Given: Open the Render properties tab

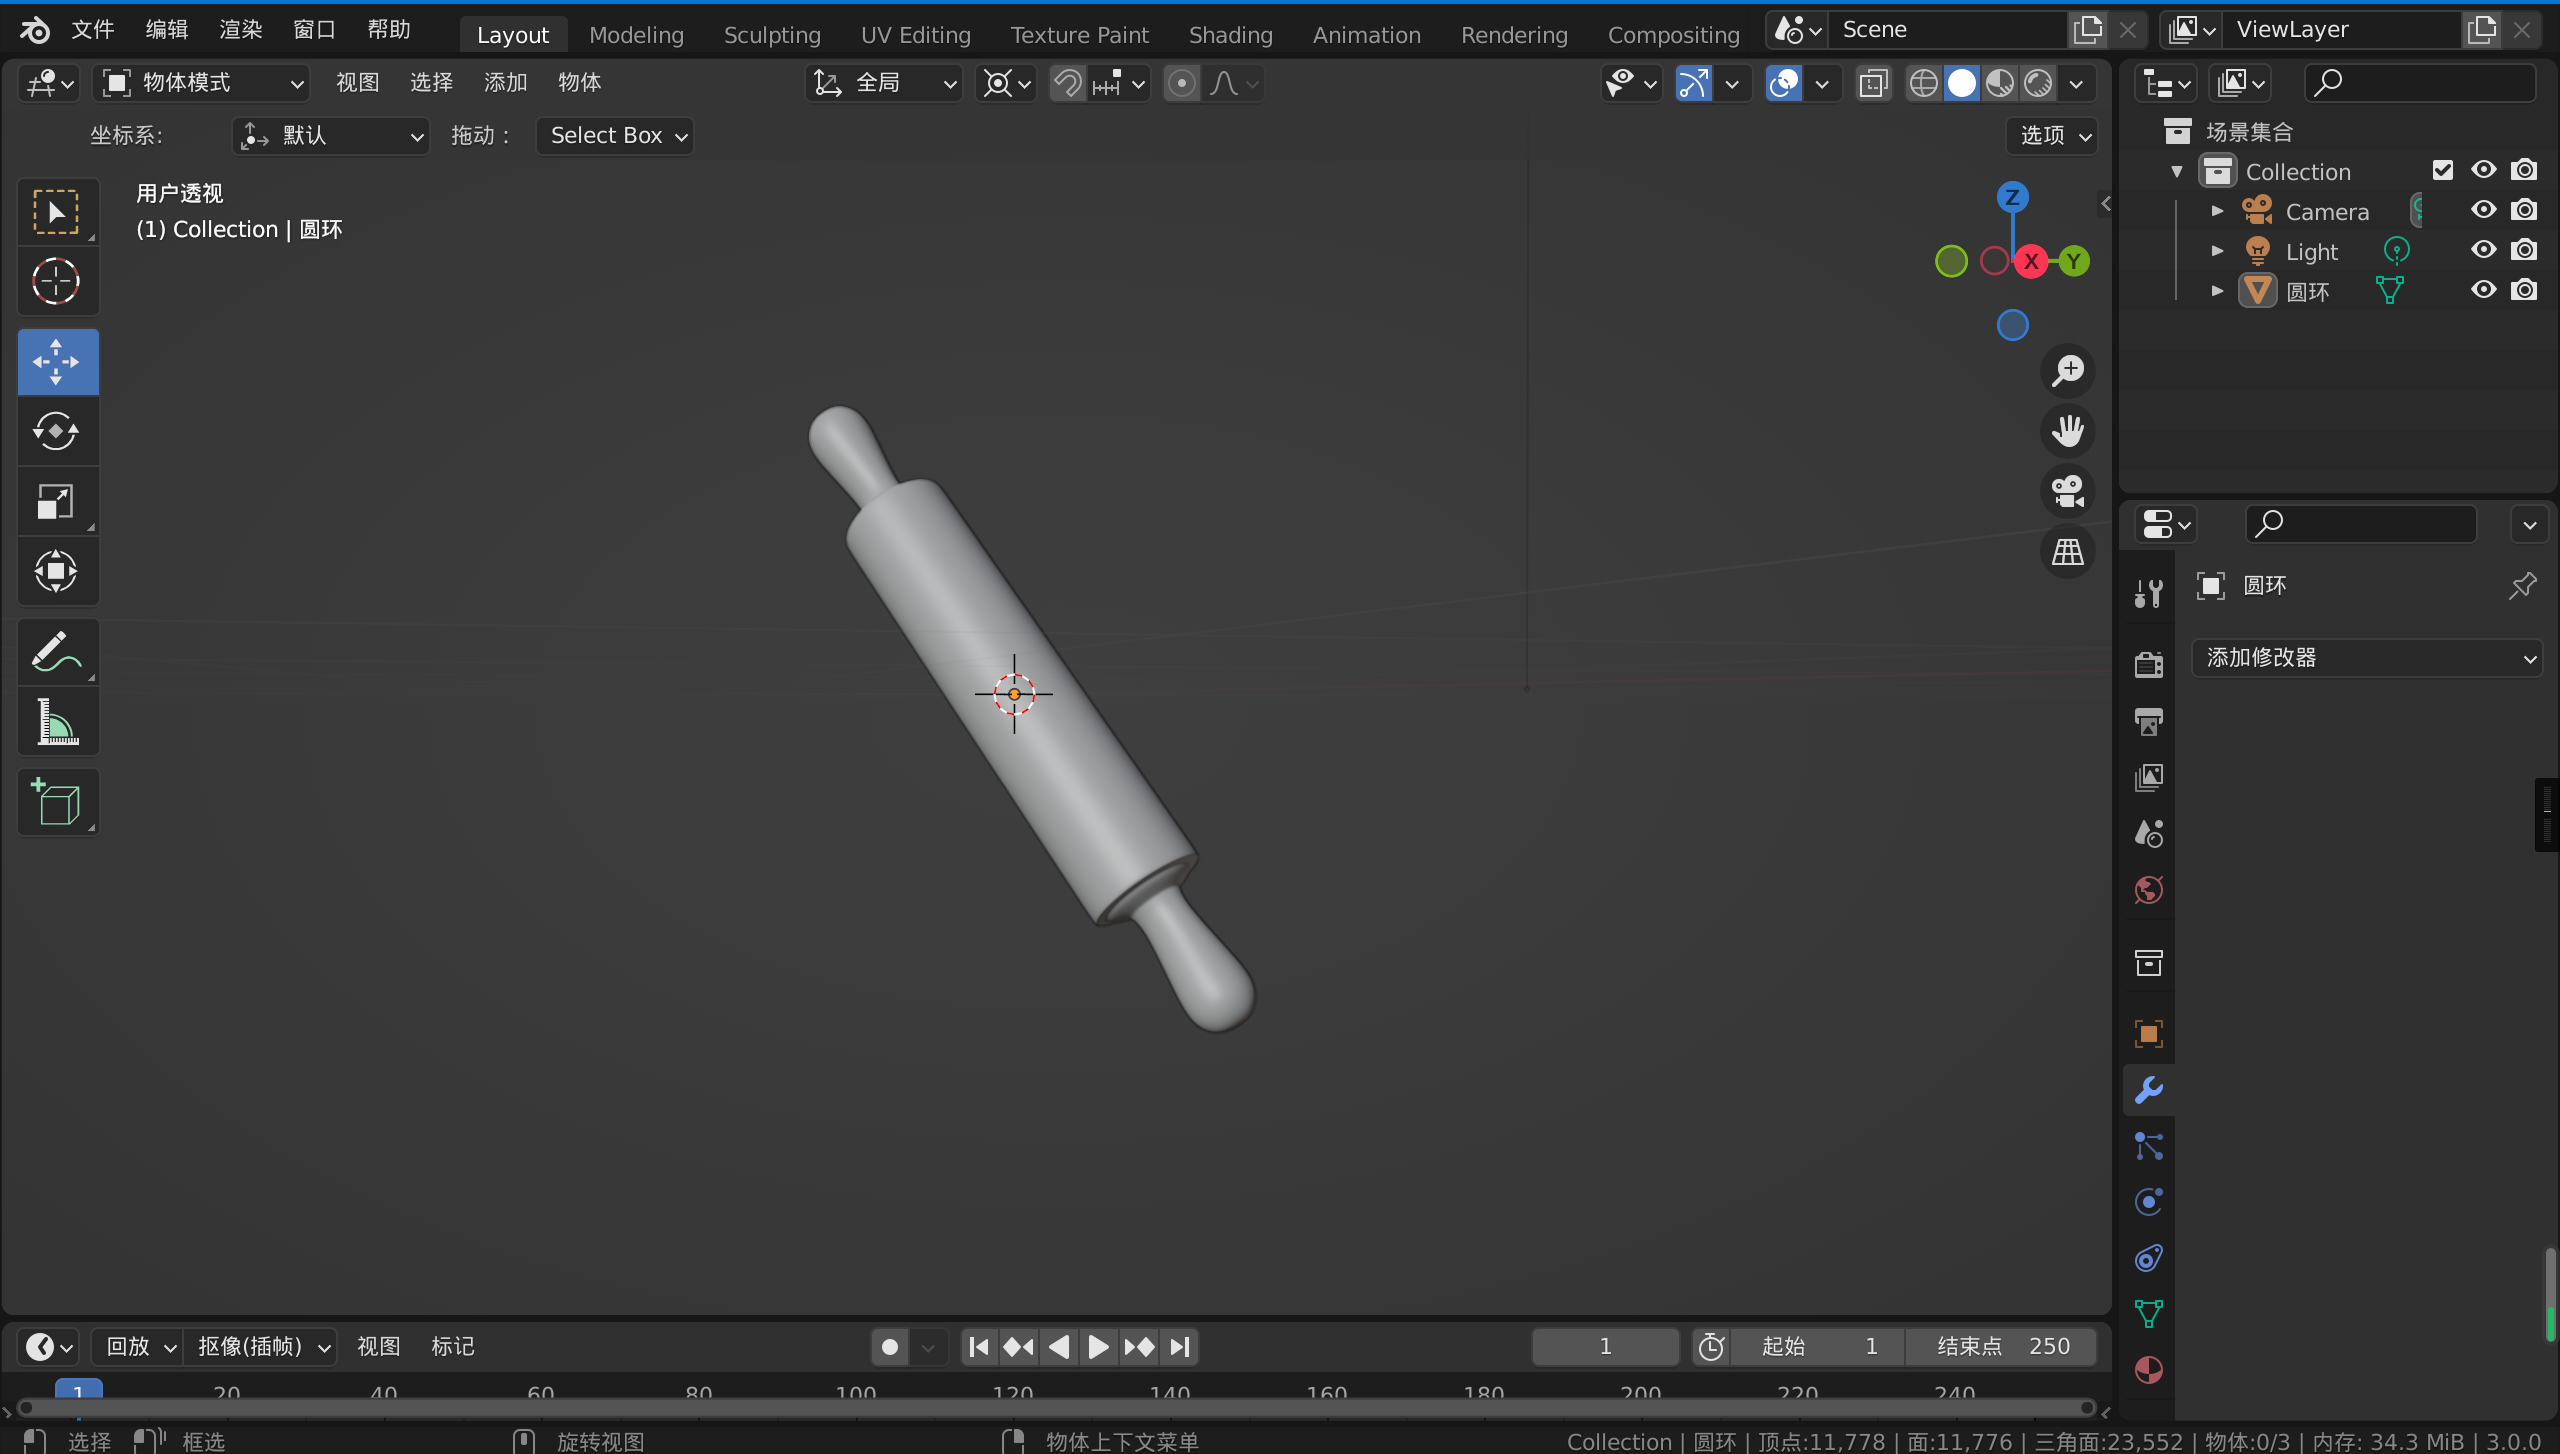Looking at the screenshot, I should (2148, 664).
